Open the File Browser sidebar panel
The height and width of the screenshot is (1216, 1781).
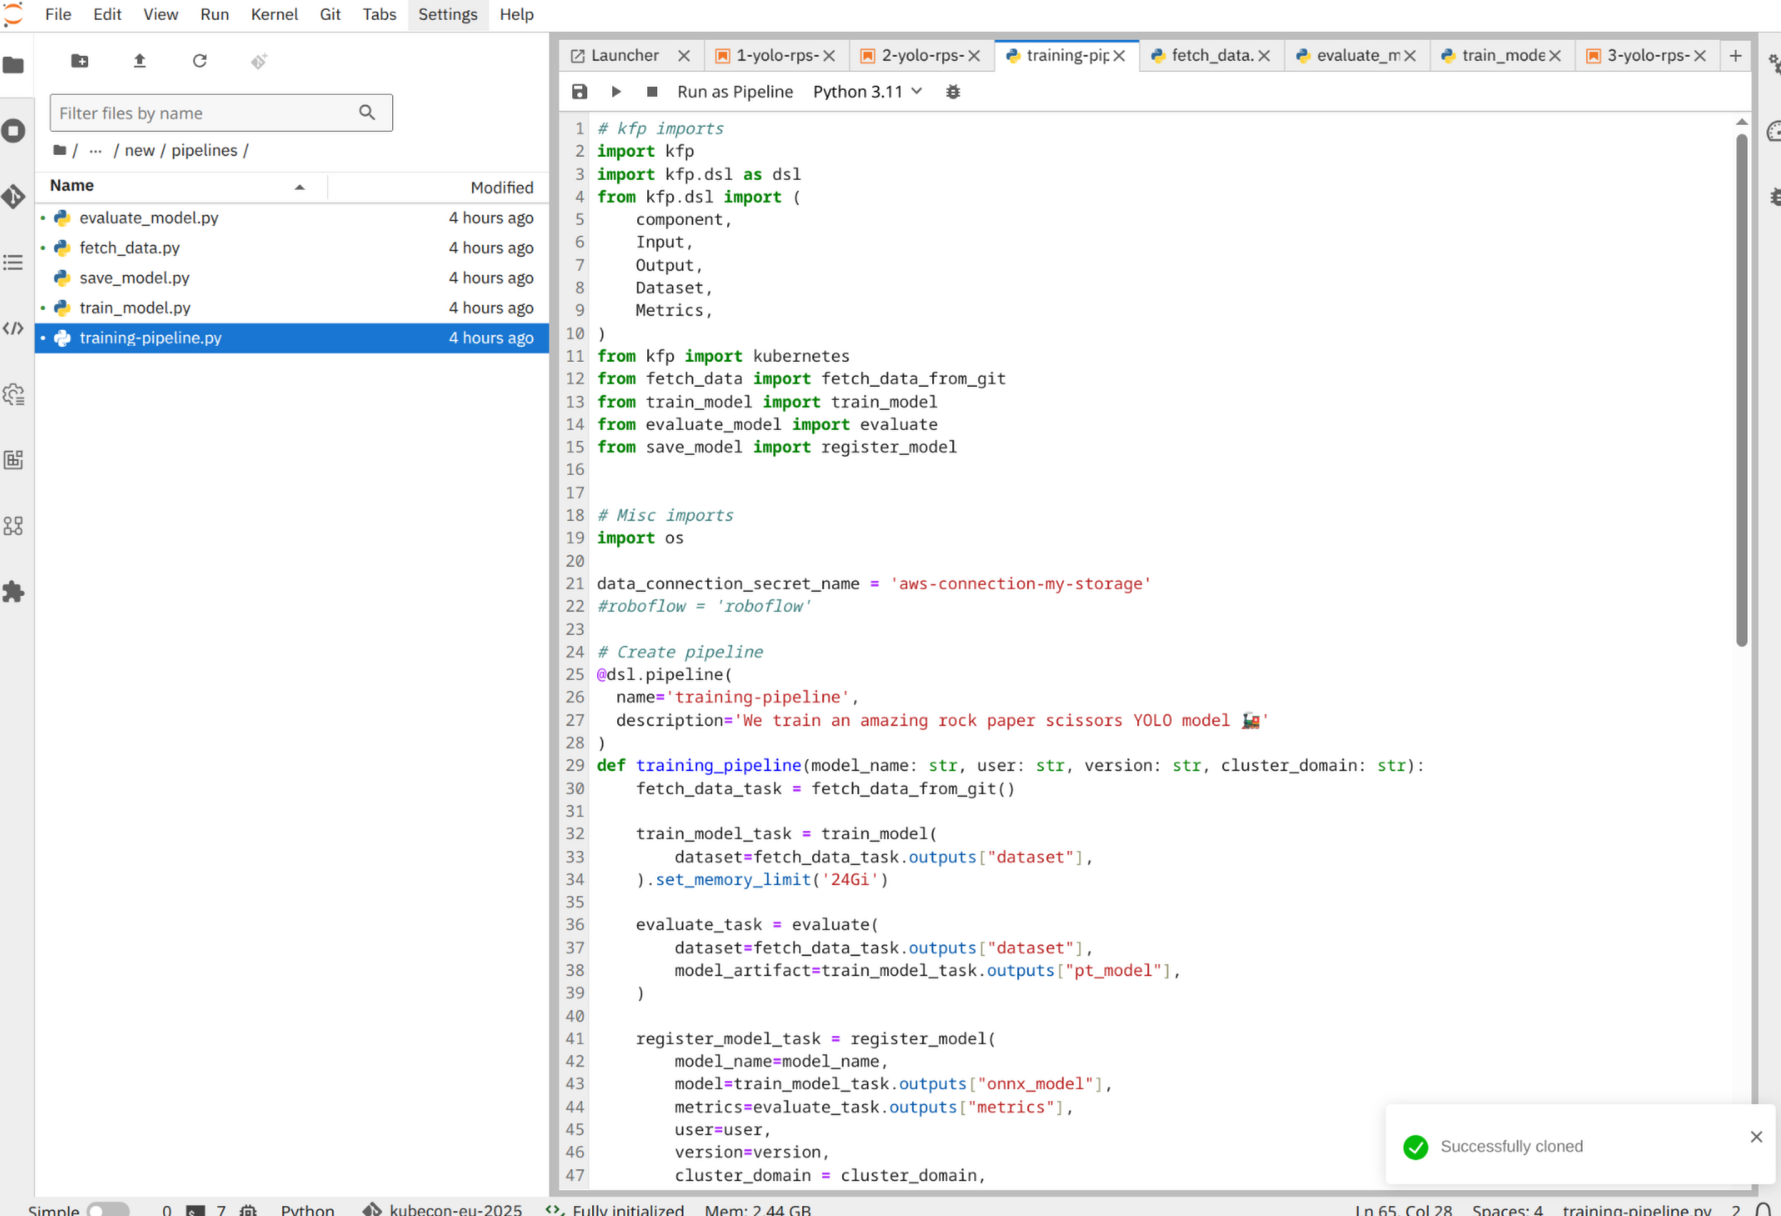click(x=14, y=65)
